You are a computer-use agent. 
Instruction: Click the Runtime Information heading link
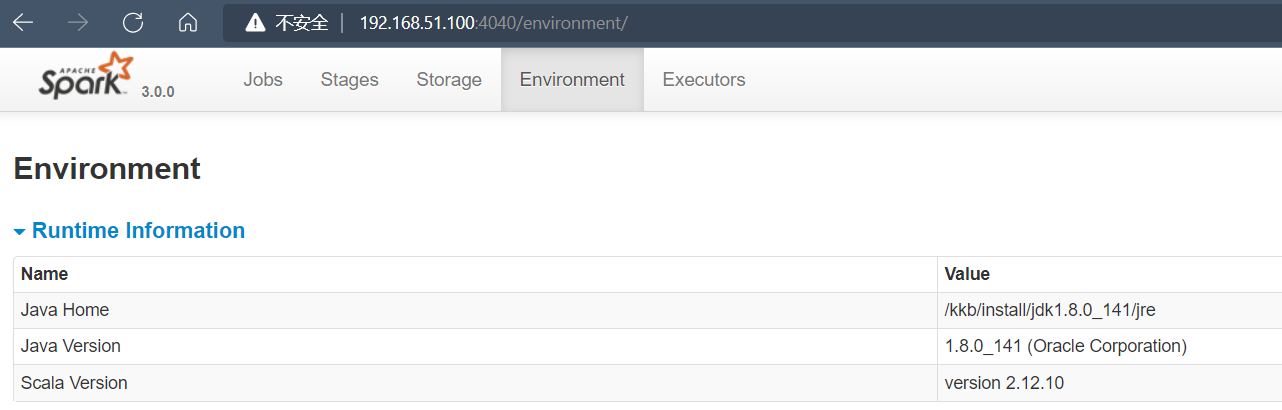[138, 231]
